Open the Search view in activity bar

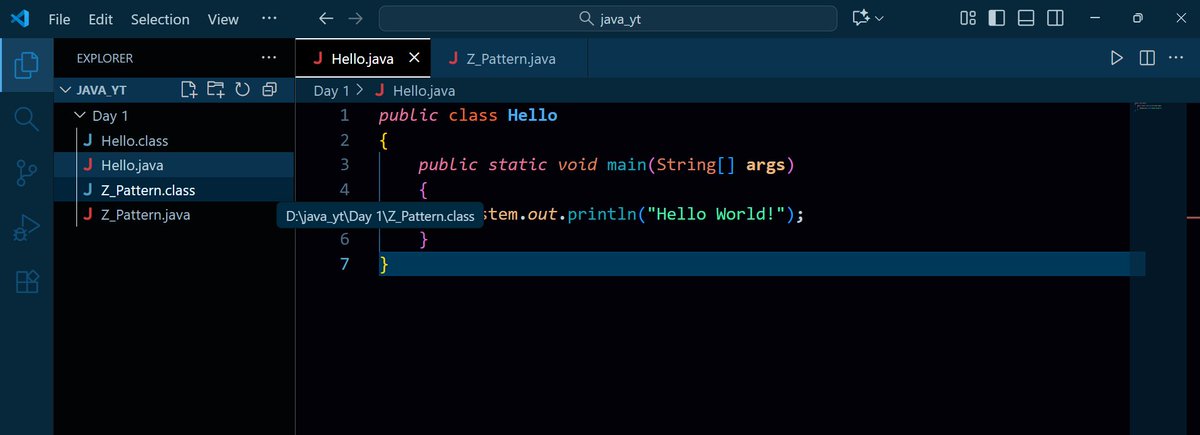pyautogui.click(x=27, y=119)
